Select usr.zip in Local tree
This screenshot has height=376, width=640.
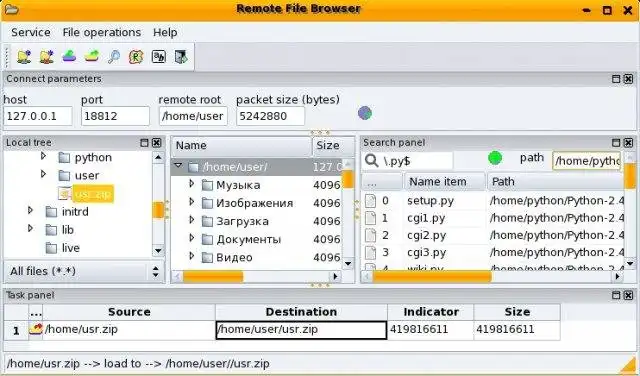coord(93,194)
